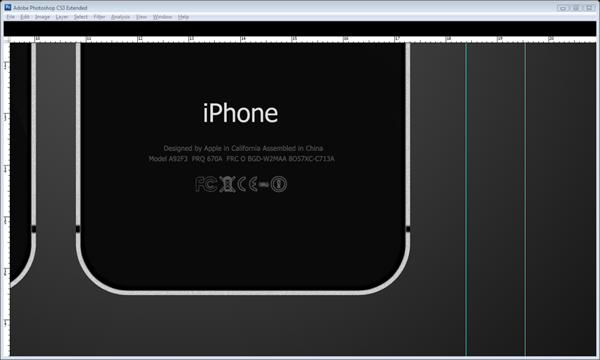The image size is (600, 360).
Task: Minimize the Photoshop window
Action: (563, 8)
